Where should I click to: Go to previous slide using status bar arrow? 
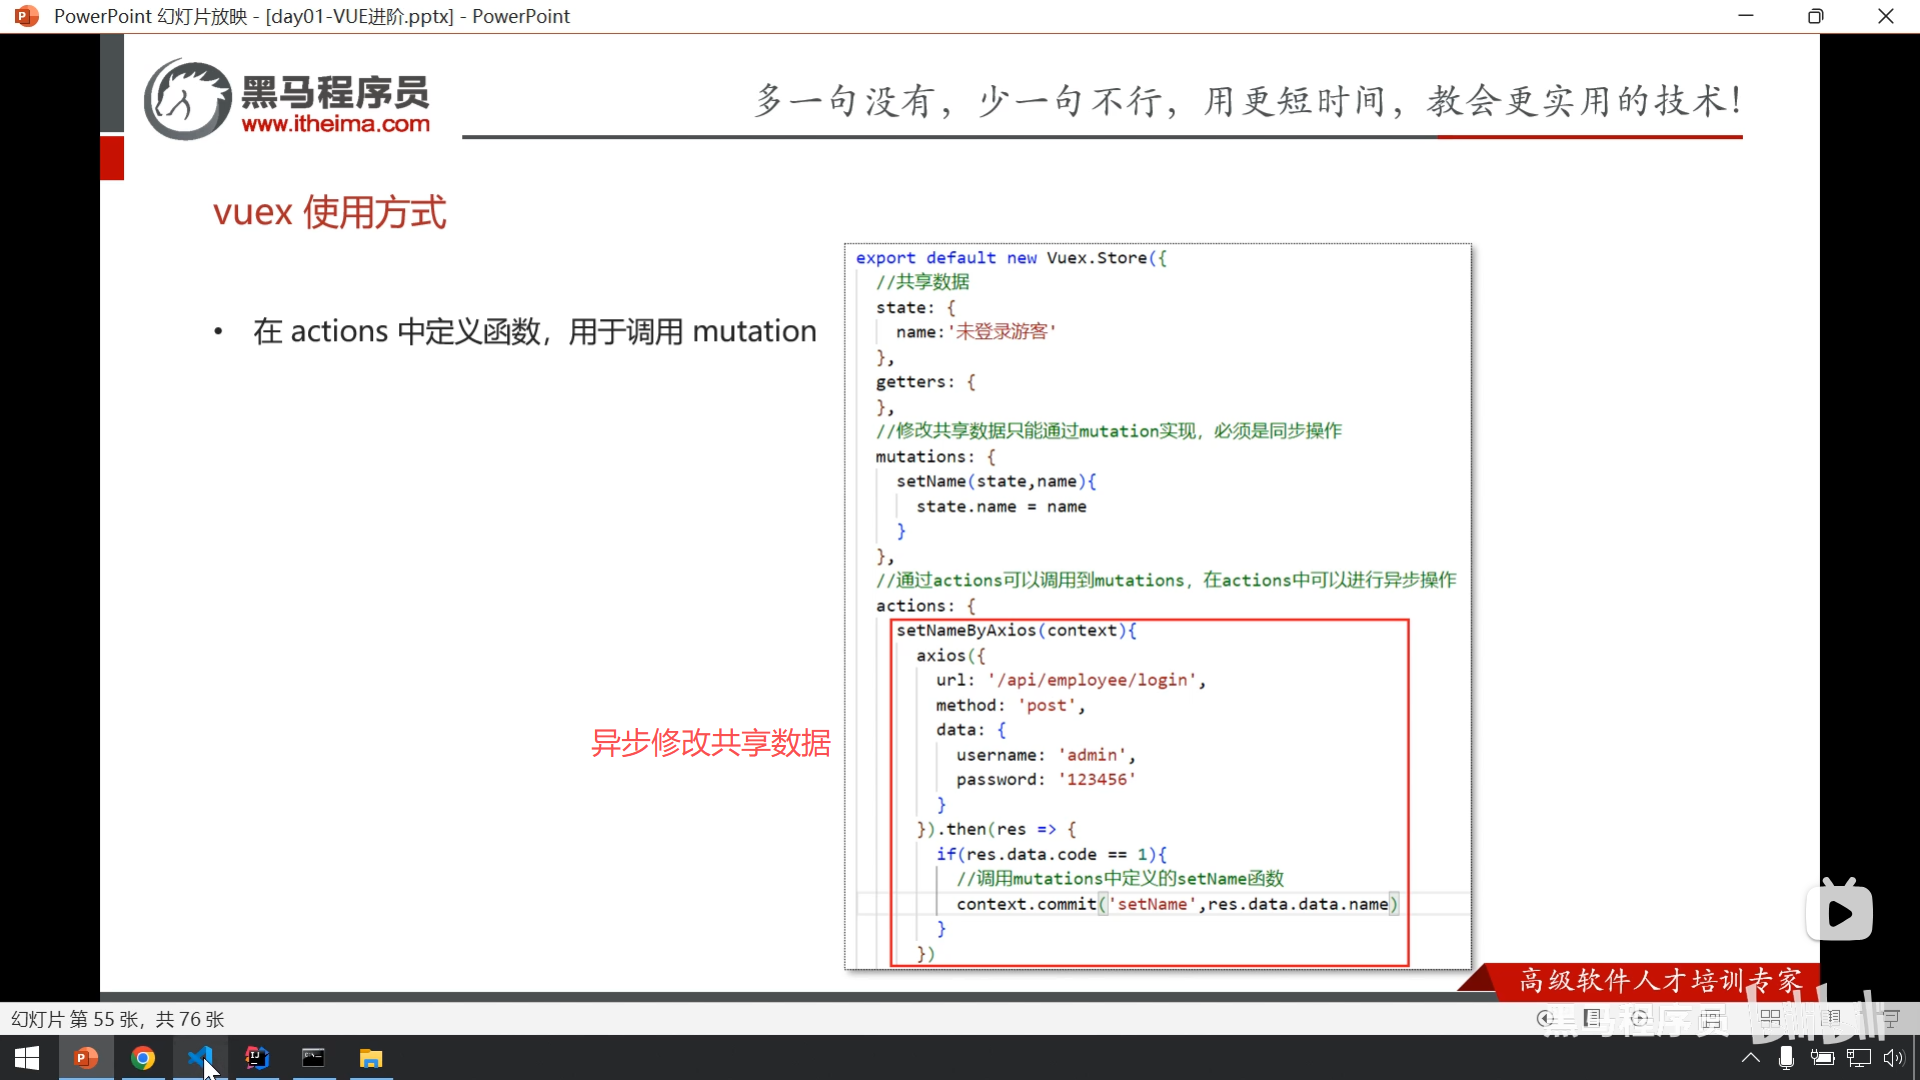click(x=1546, y=1018)
